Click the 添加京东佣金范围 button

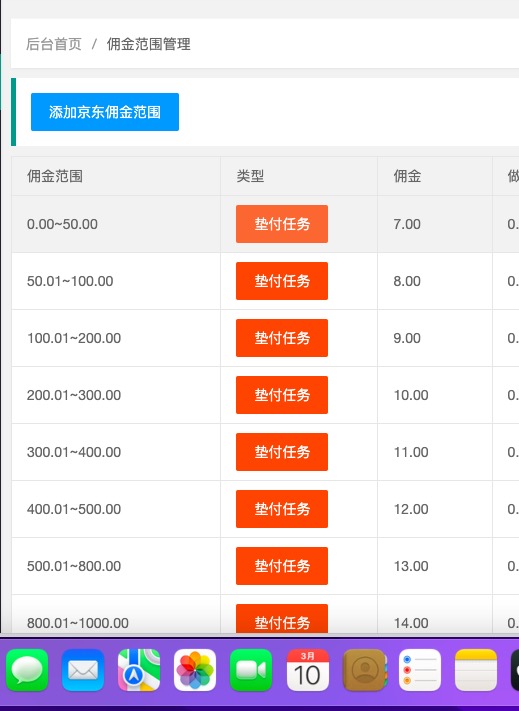pyautogui.click(x=105, y=112)
